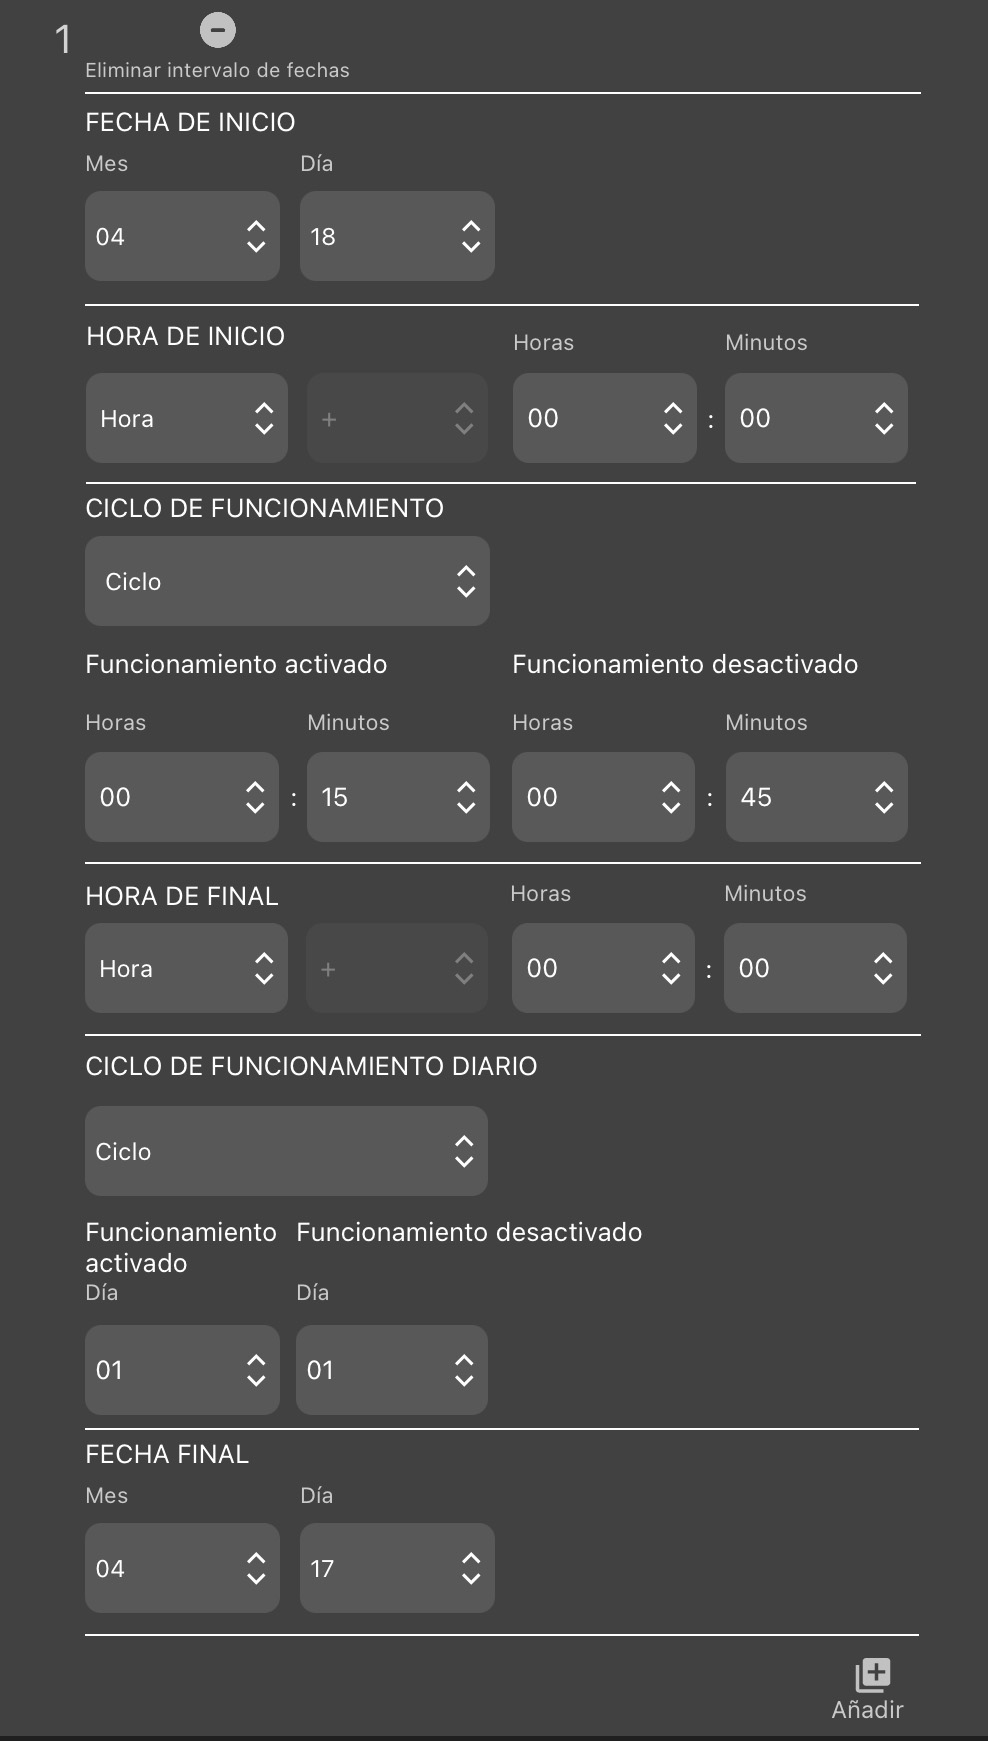This screenshot has width=988, height=1741.
Task: Click the remove interval minus icon
Action: pyautogui.click(x=217, y=30)
